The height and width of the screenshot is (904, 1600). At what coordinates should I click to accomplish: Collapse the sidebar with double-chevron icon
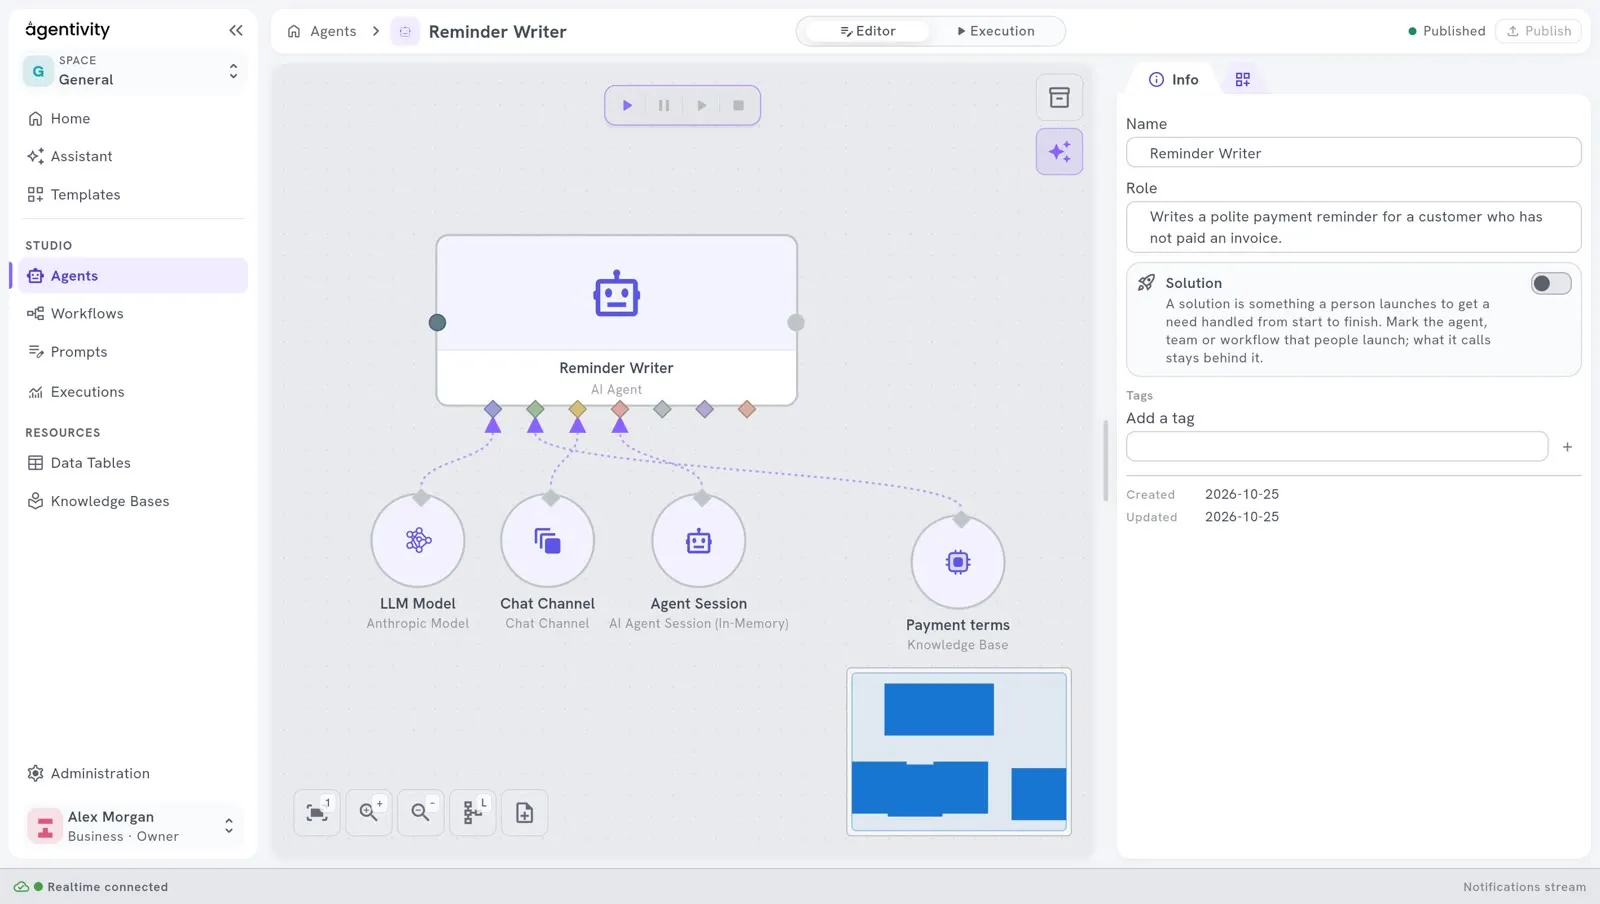click(236, 30)
